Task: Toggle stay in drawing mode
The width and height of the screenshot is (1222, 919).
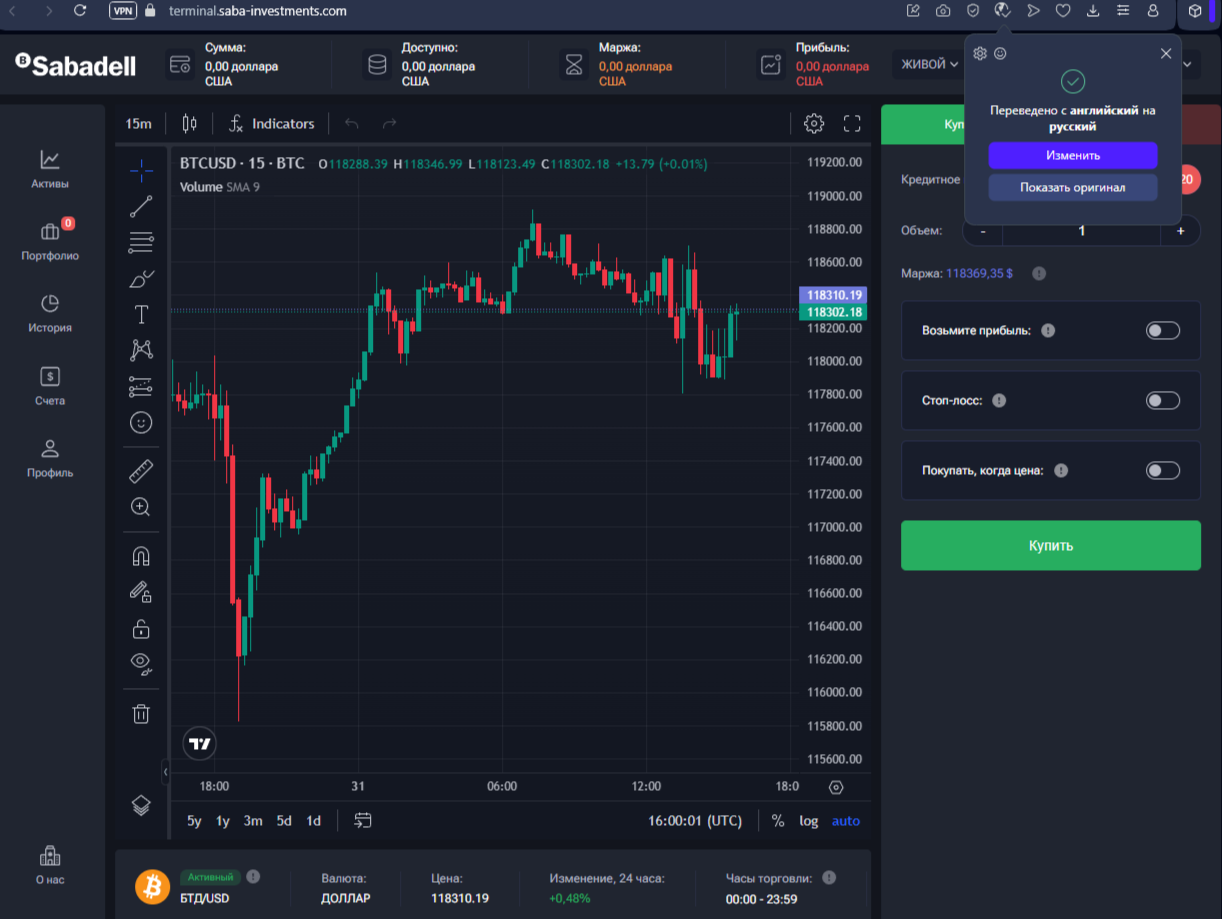Action: click(x=141, y=592)
